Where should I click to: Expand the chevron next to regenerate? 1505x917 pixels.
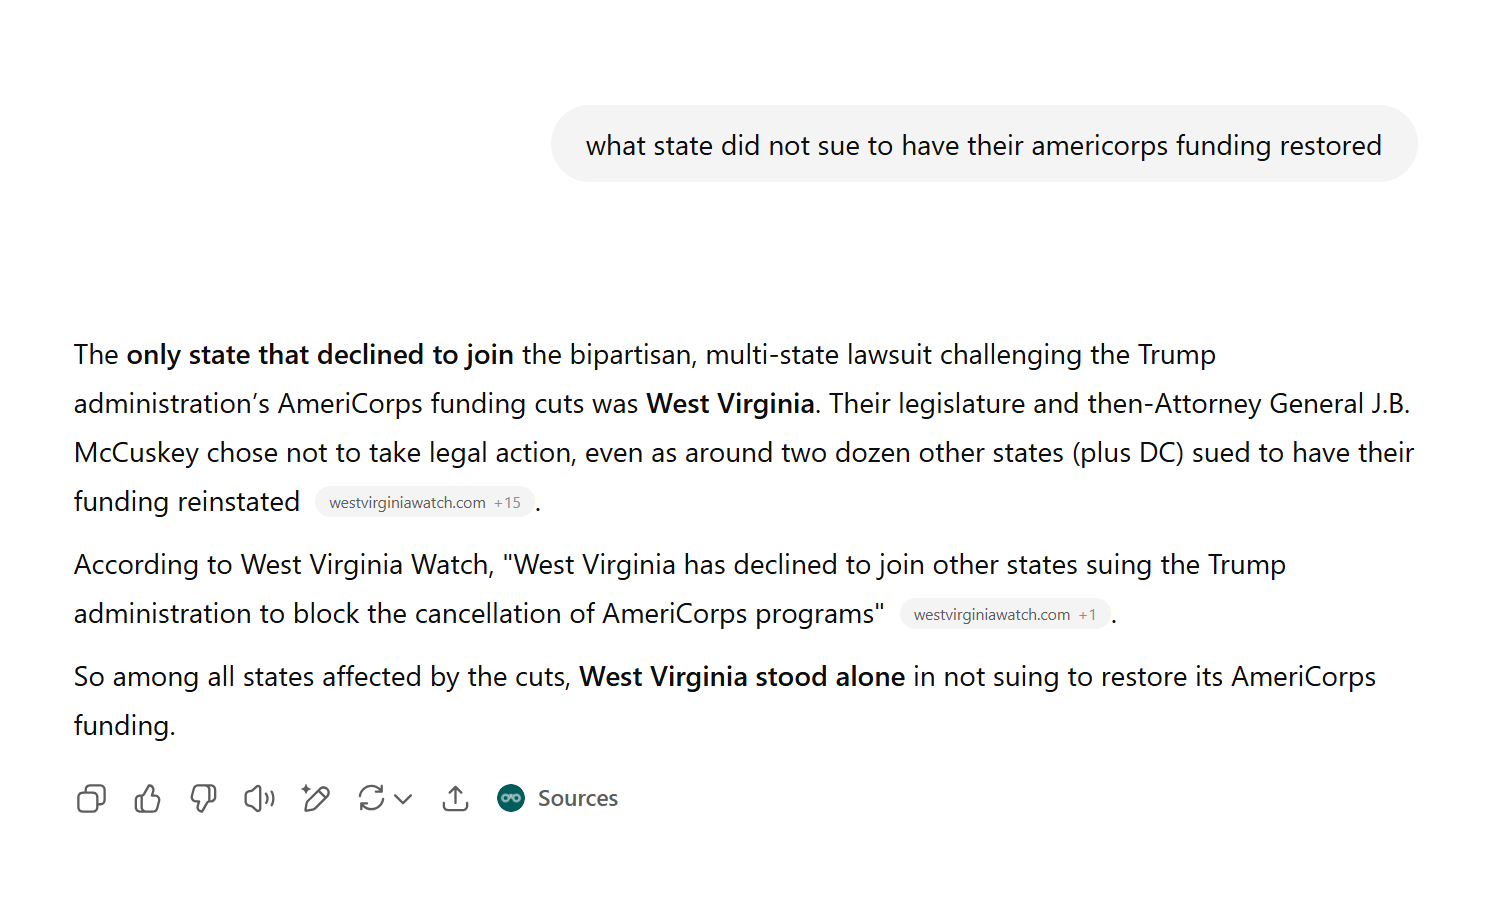tap(403, 798)
